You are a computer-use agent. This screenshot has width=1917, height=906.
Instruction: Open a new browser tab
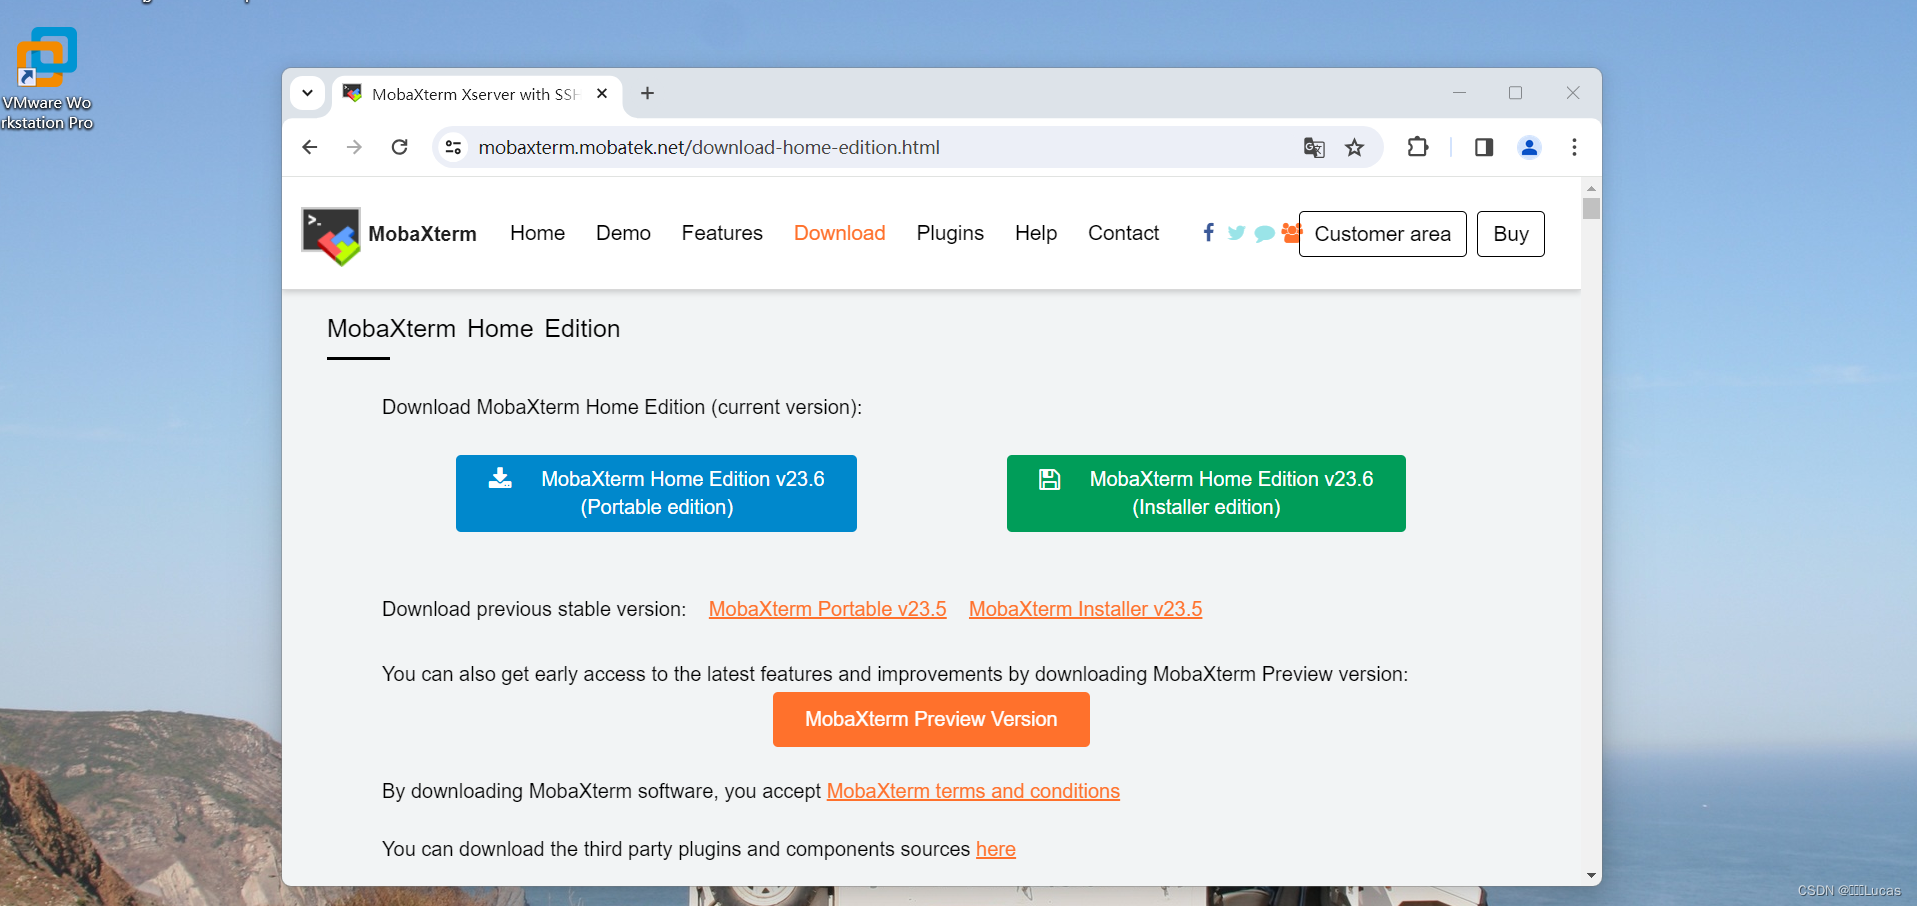648,93
